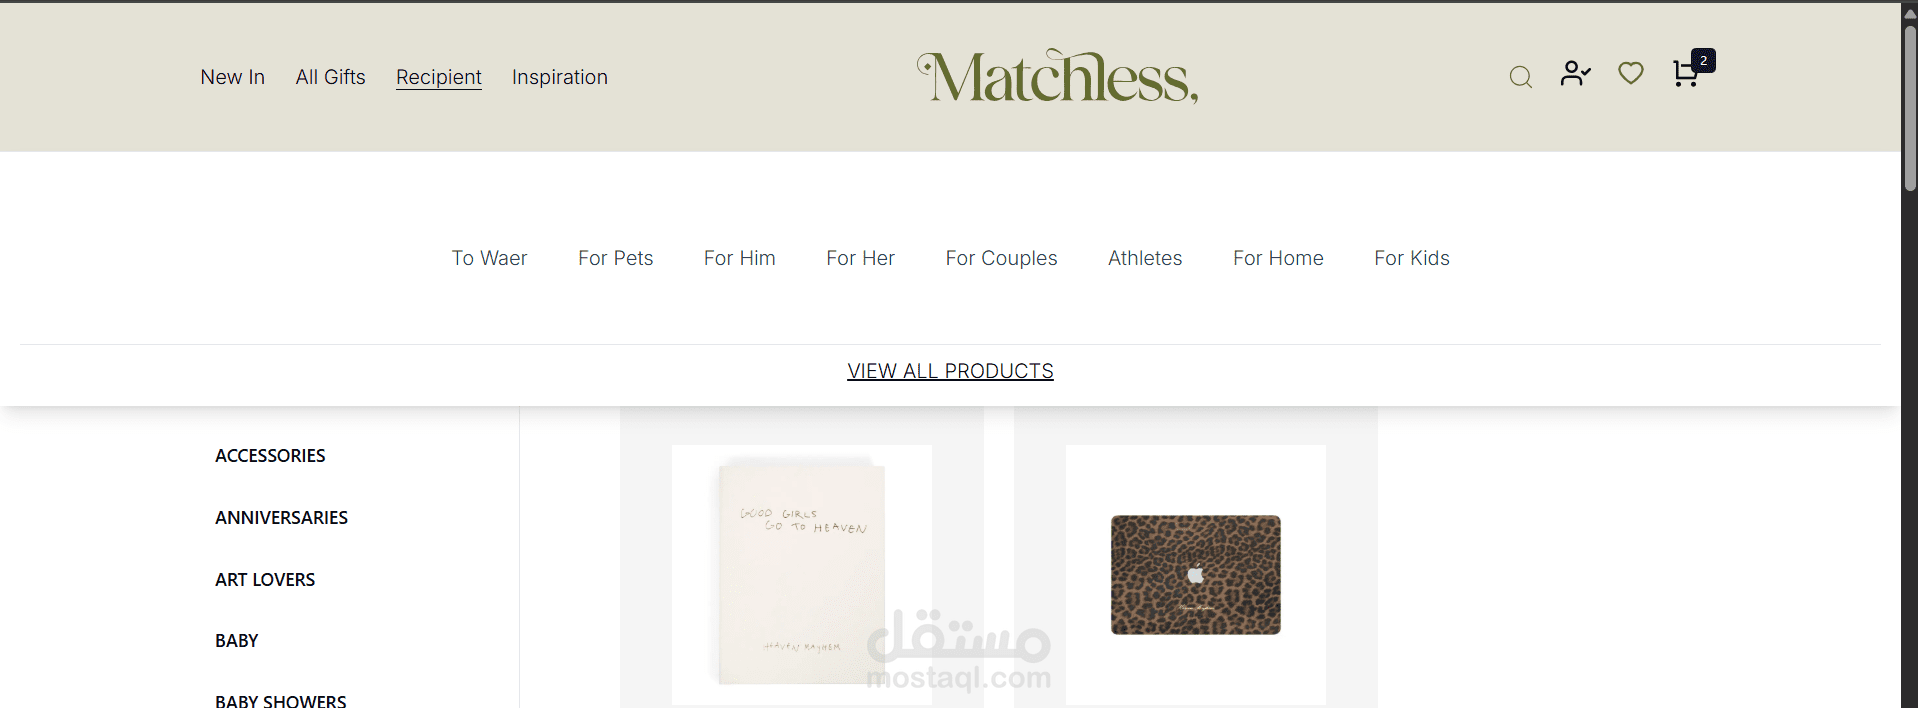Viewport: 1918px width, 708px height.
Task: Choose For Her recipient category
Action: (x=861, y=258)
